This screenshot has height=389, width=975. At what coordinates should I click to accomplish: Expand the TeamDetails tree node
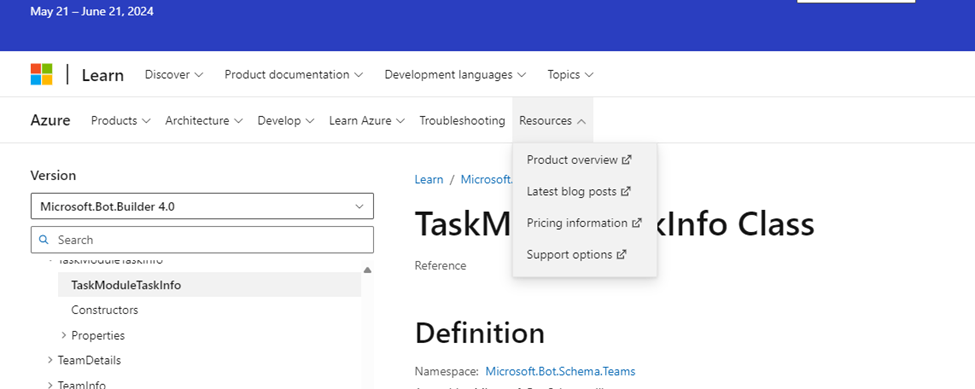(x=50, y=360)
